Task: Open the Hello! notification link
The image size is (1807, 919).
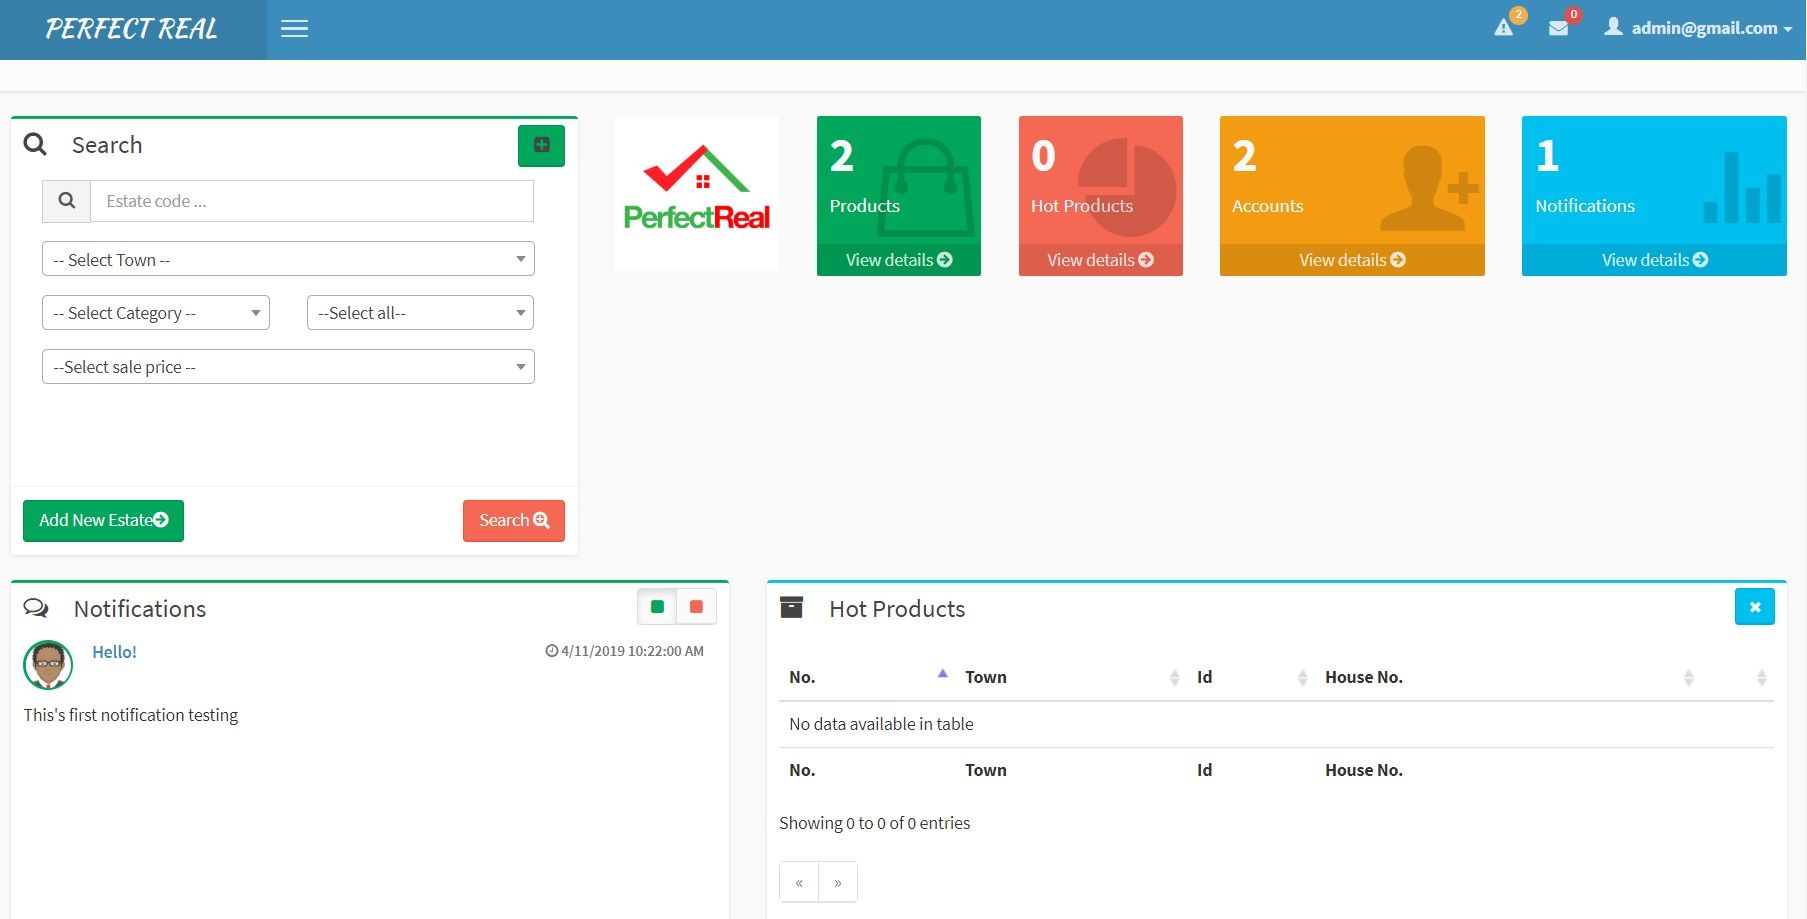Action: 114,652
